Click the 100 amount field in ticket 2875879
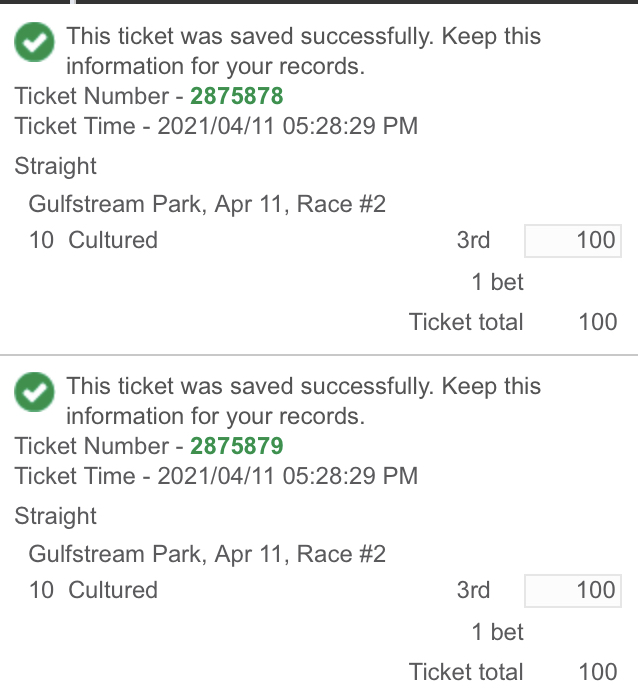Screen dimensions: 638x690 pyautogui.click(x=573, y=591)
